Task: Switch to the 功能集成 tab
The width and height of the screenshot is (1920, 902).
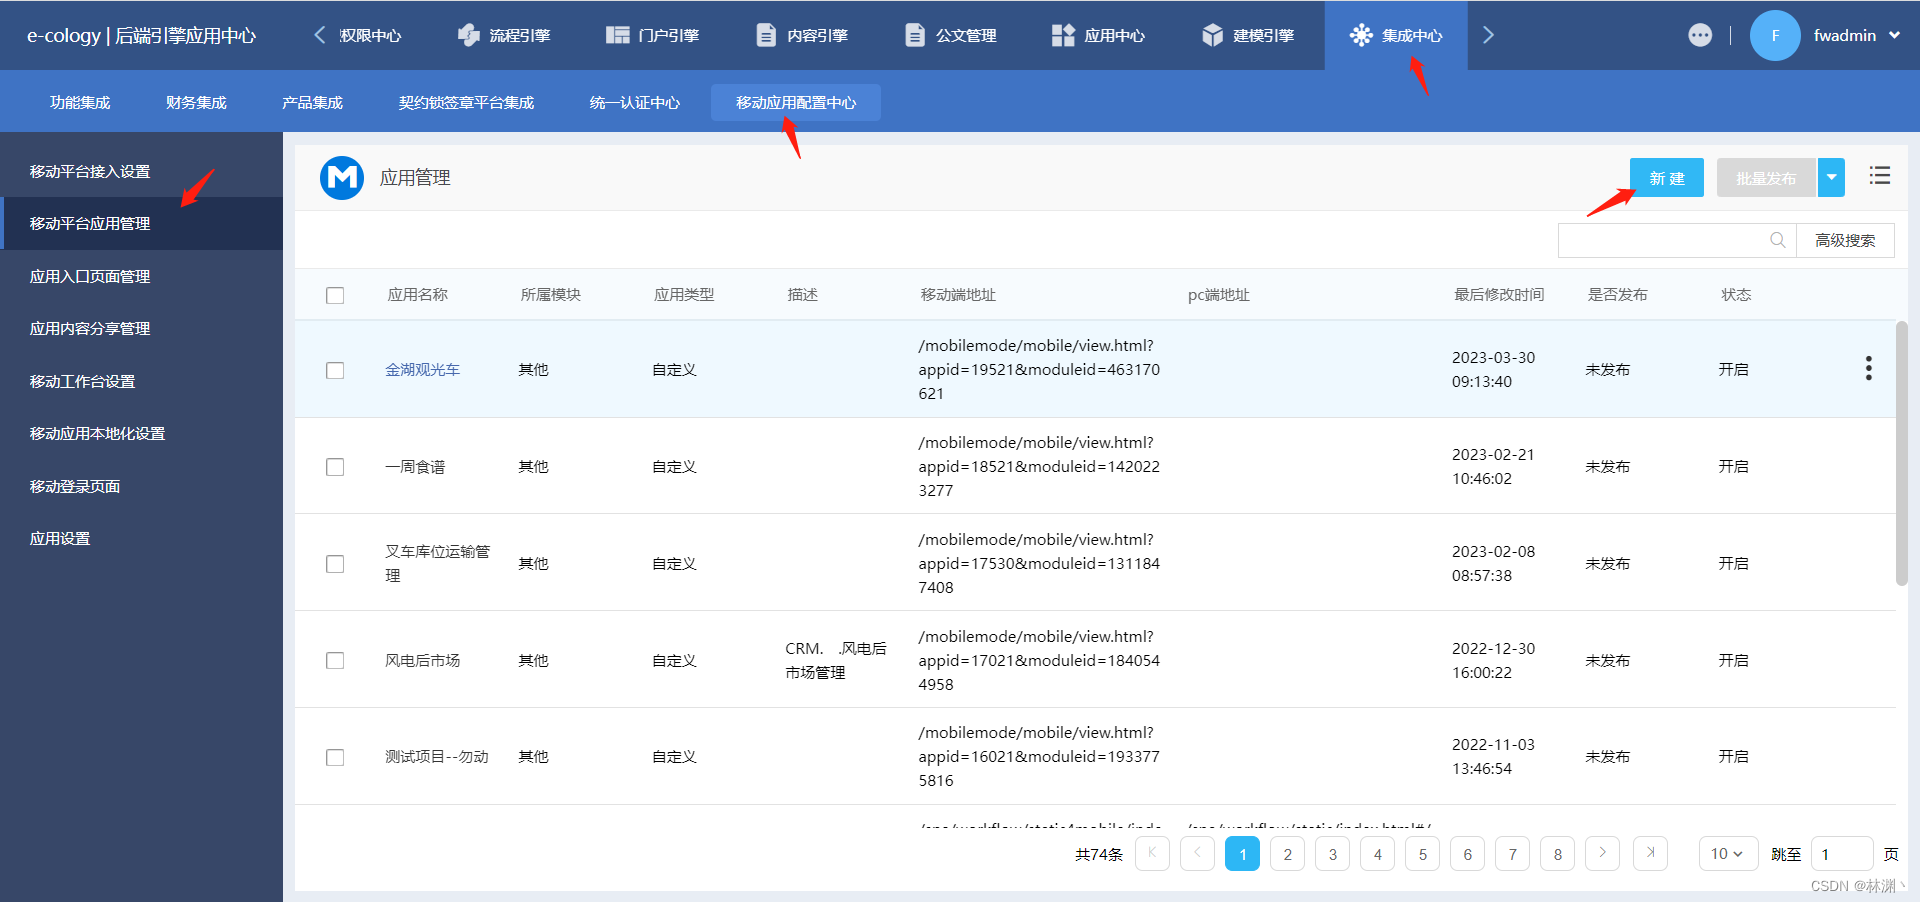Action: [x=80, y=102]
